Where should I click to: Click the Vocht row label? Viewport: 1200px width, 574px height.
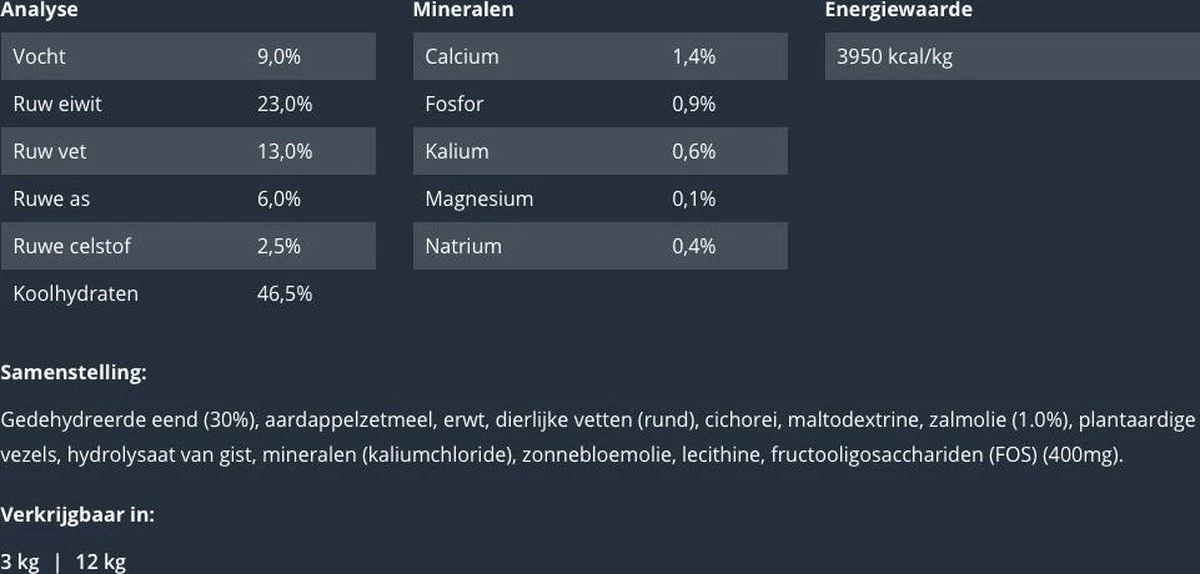click(x=39, y=57)
